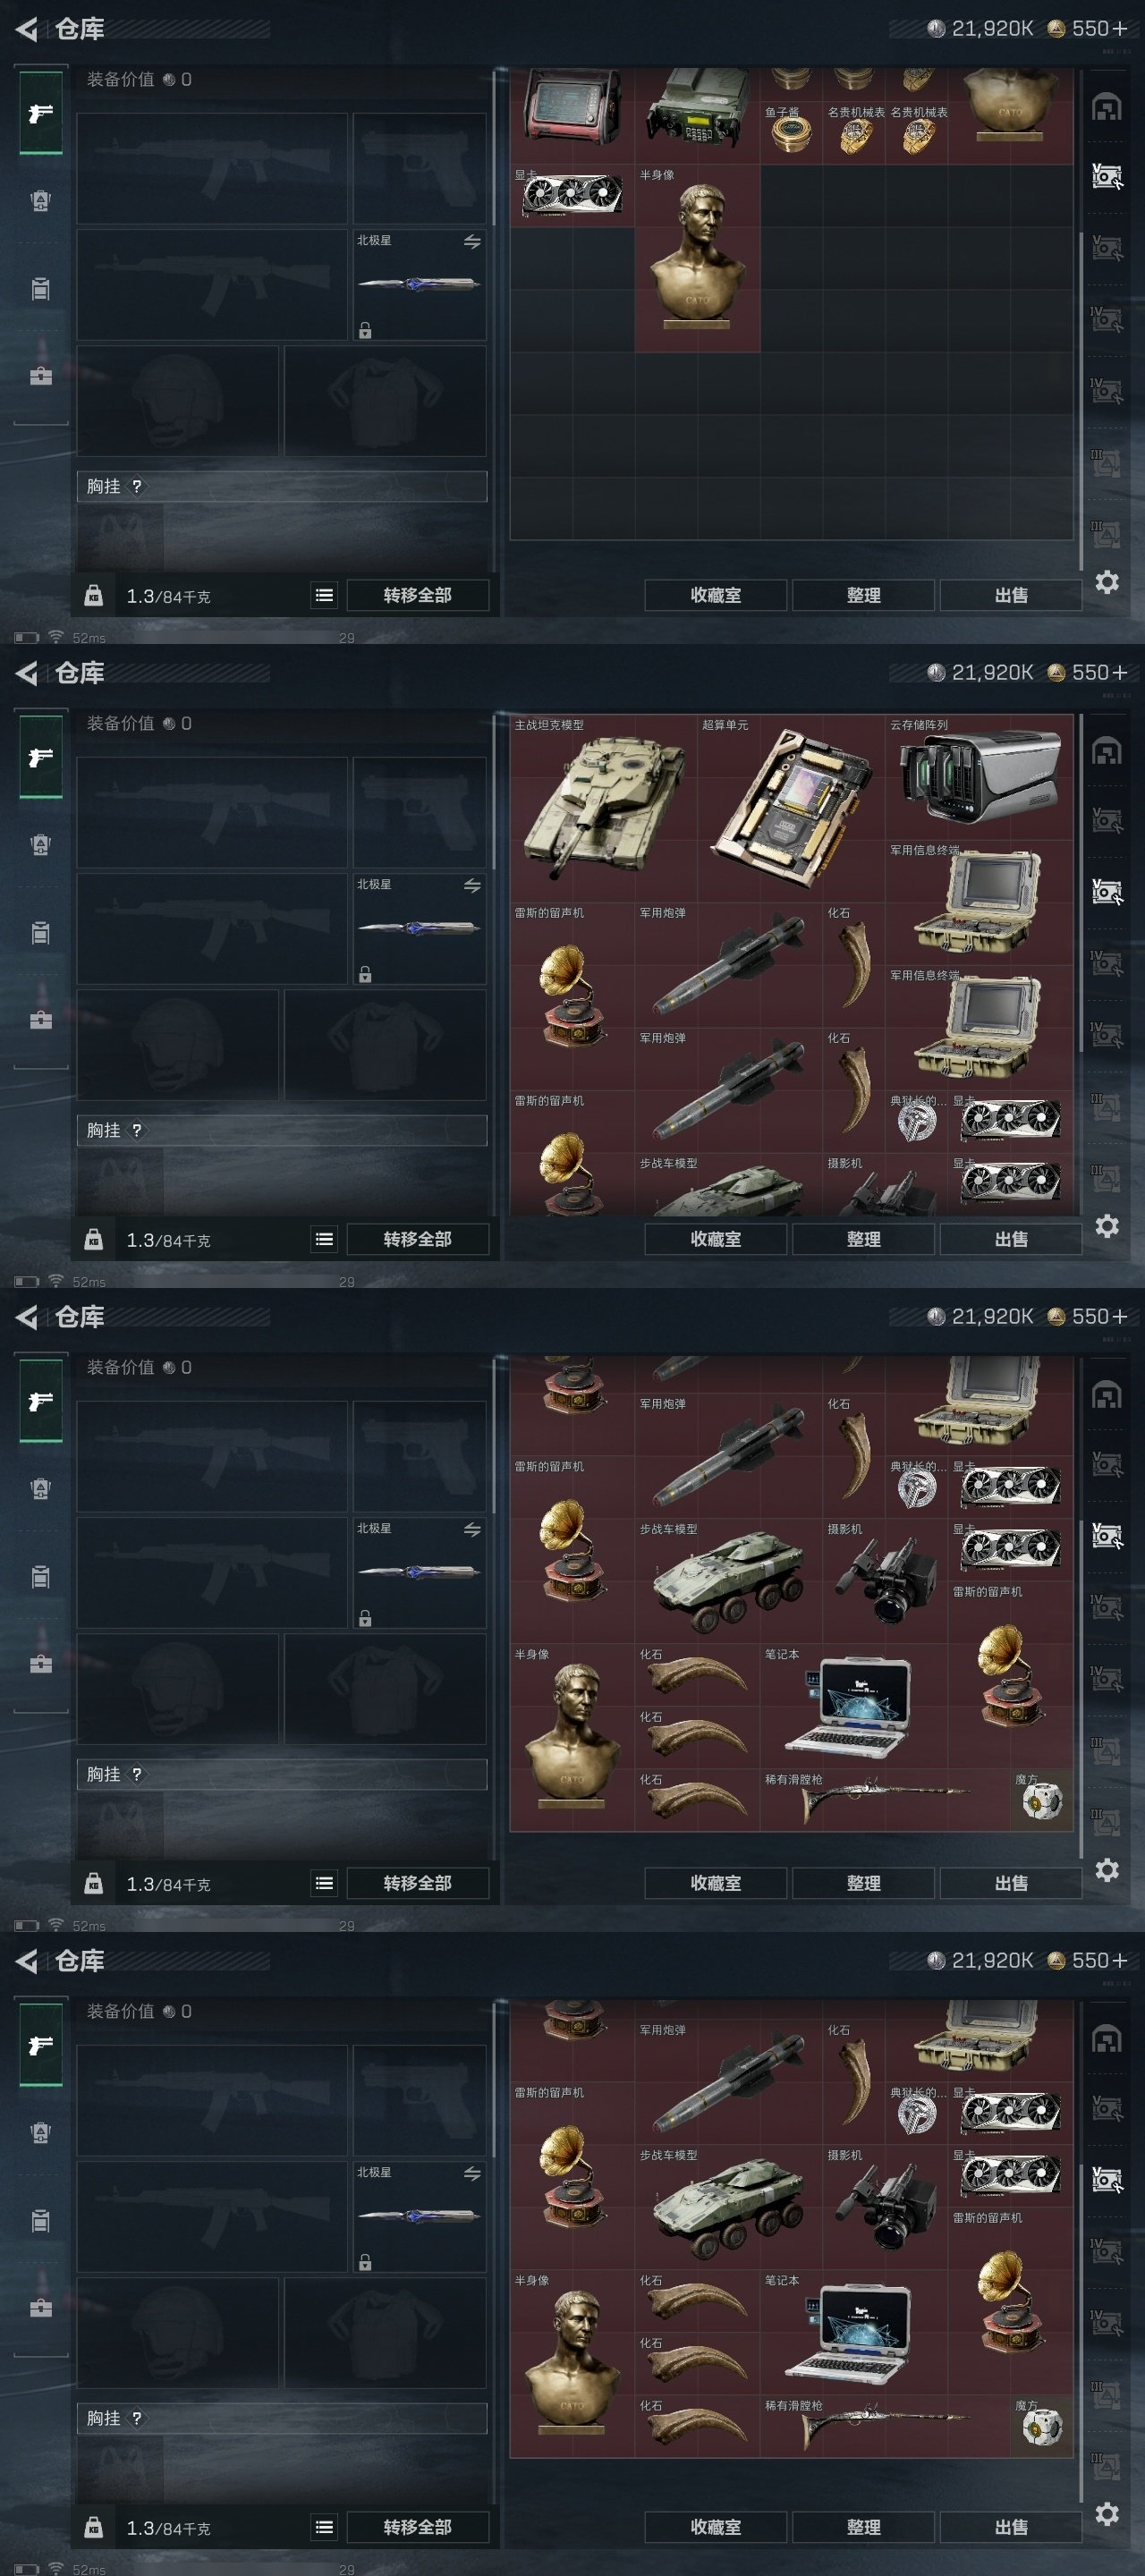Choose the 半身像 bust beside the empty grid
The height and width of the screenshot is (2576, 1145).
[x=697, y=258]
